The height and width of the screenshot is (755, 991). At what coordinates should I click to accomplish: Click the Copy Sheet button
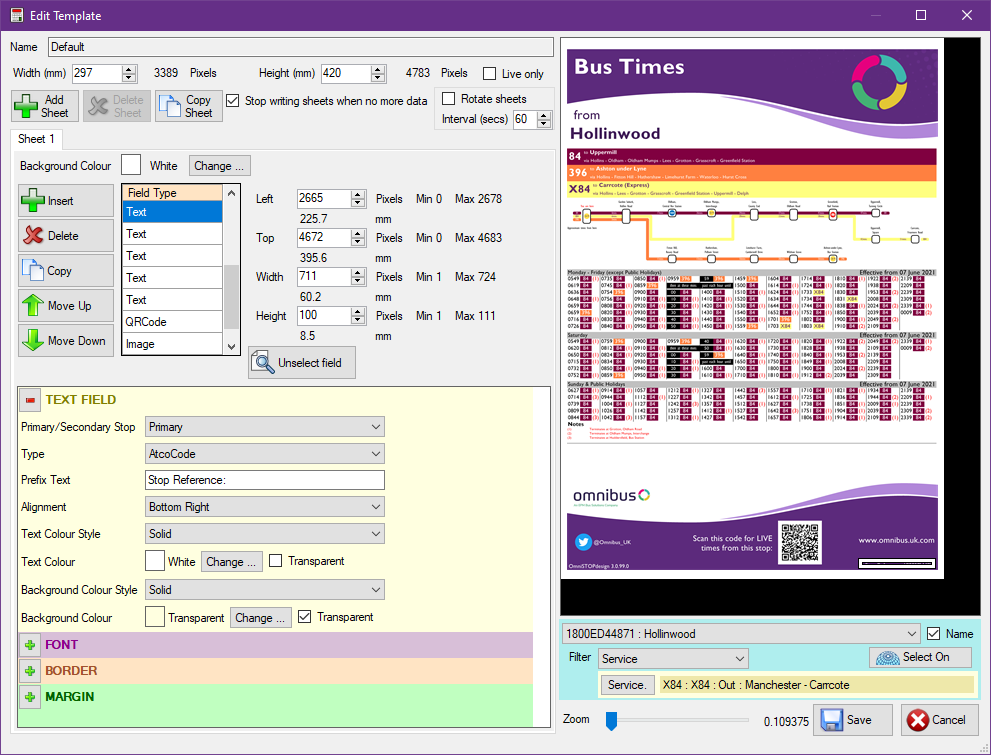click(x=189, y=106)
